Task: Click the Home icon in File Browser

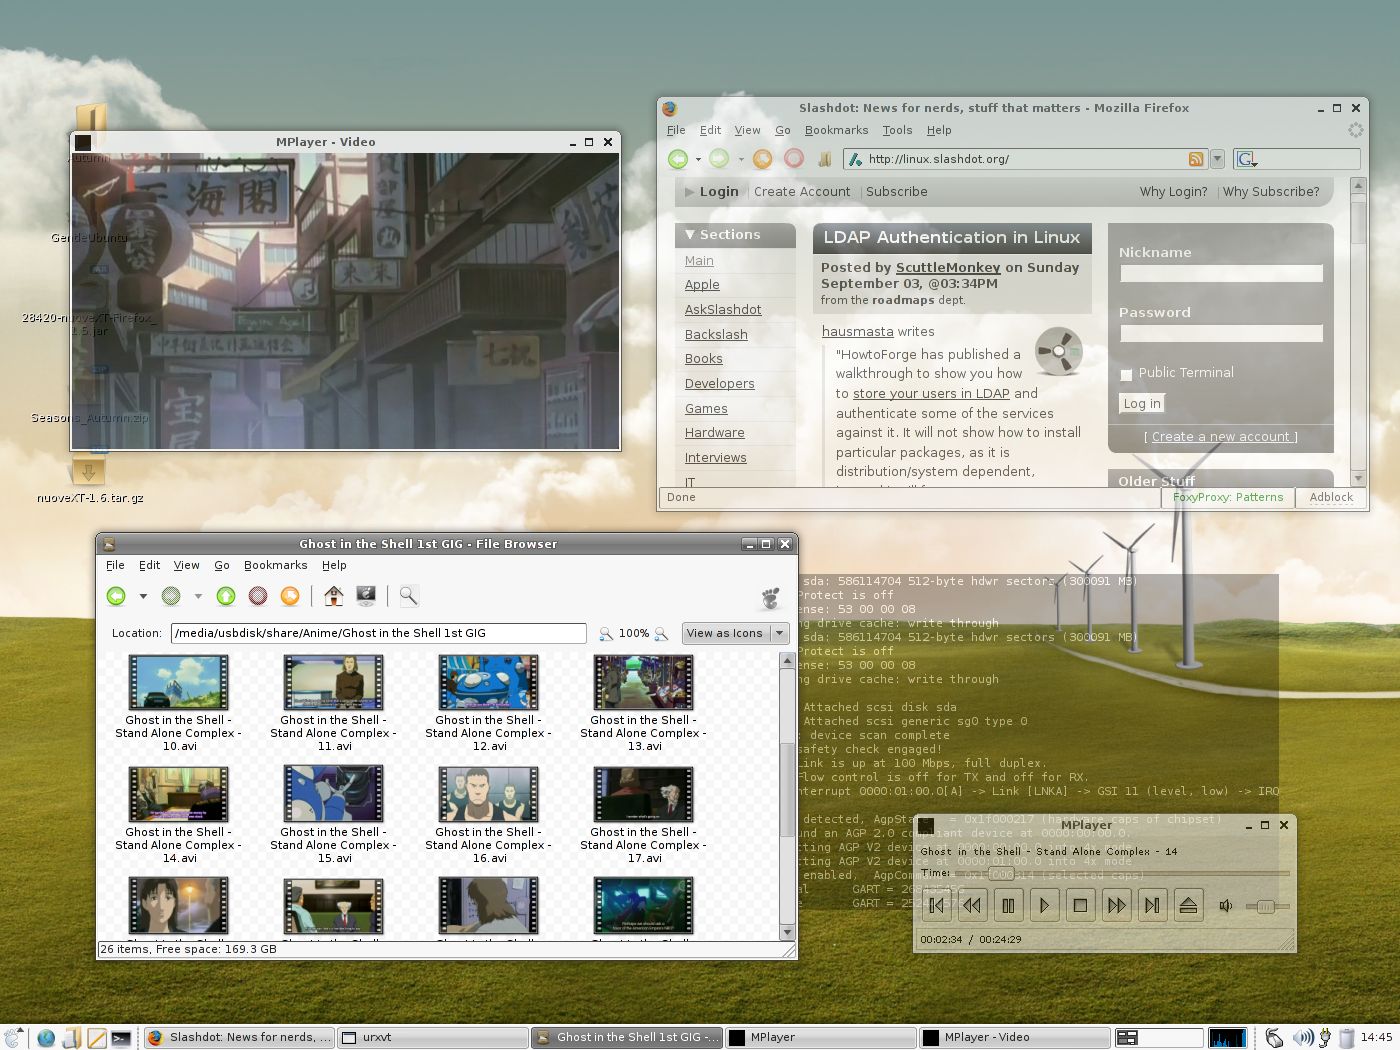Action: tap(334, 596)
